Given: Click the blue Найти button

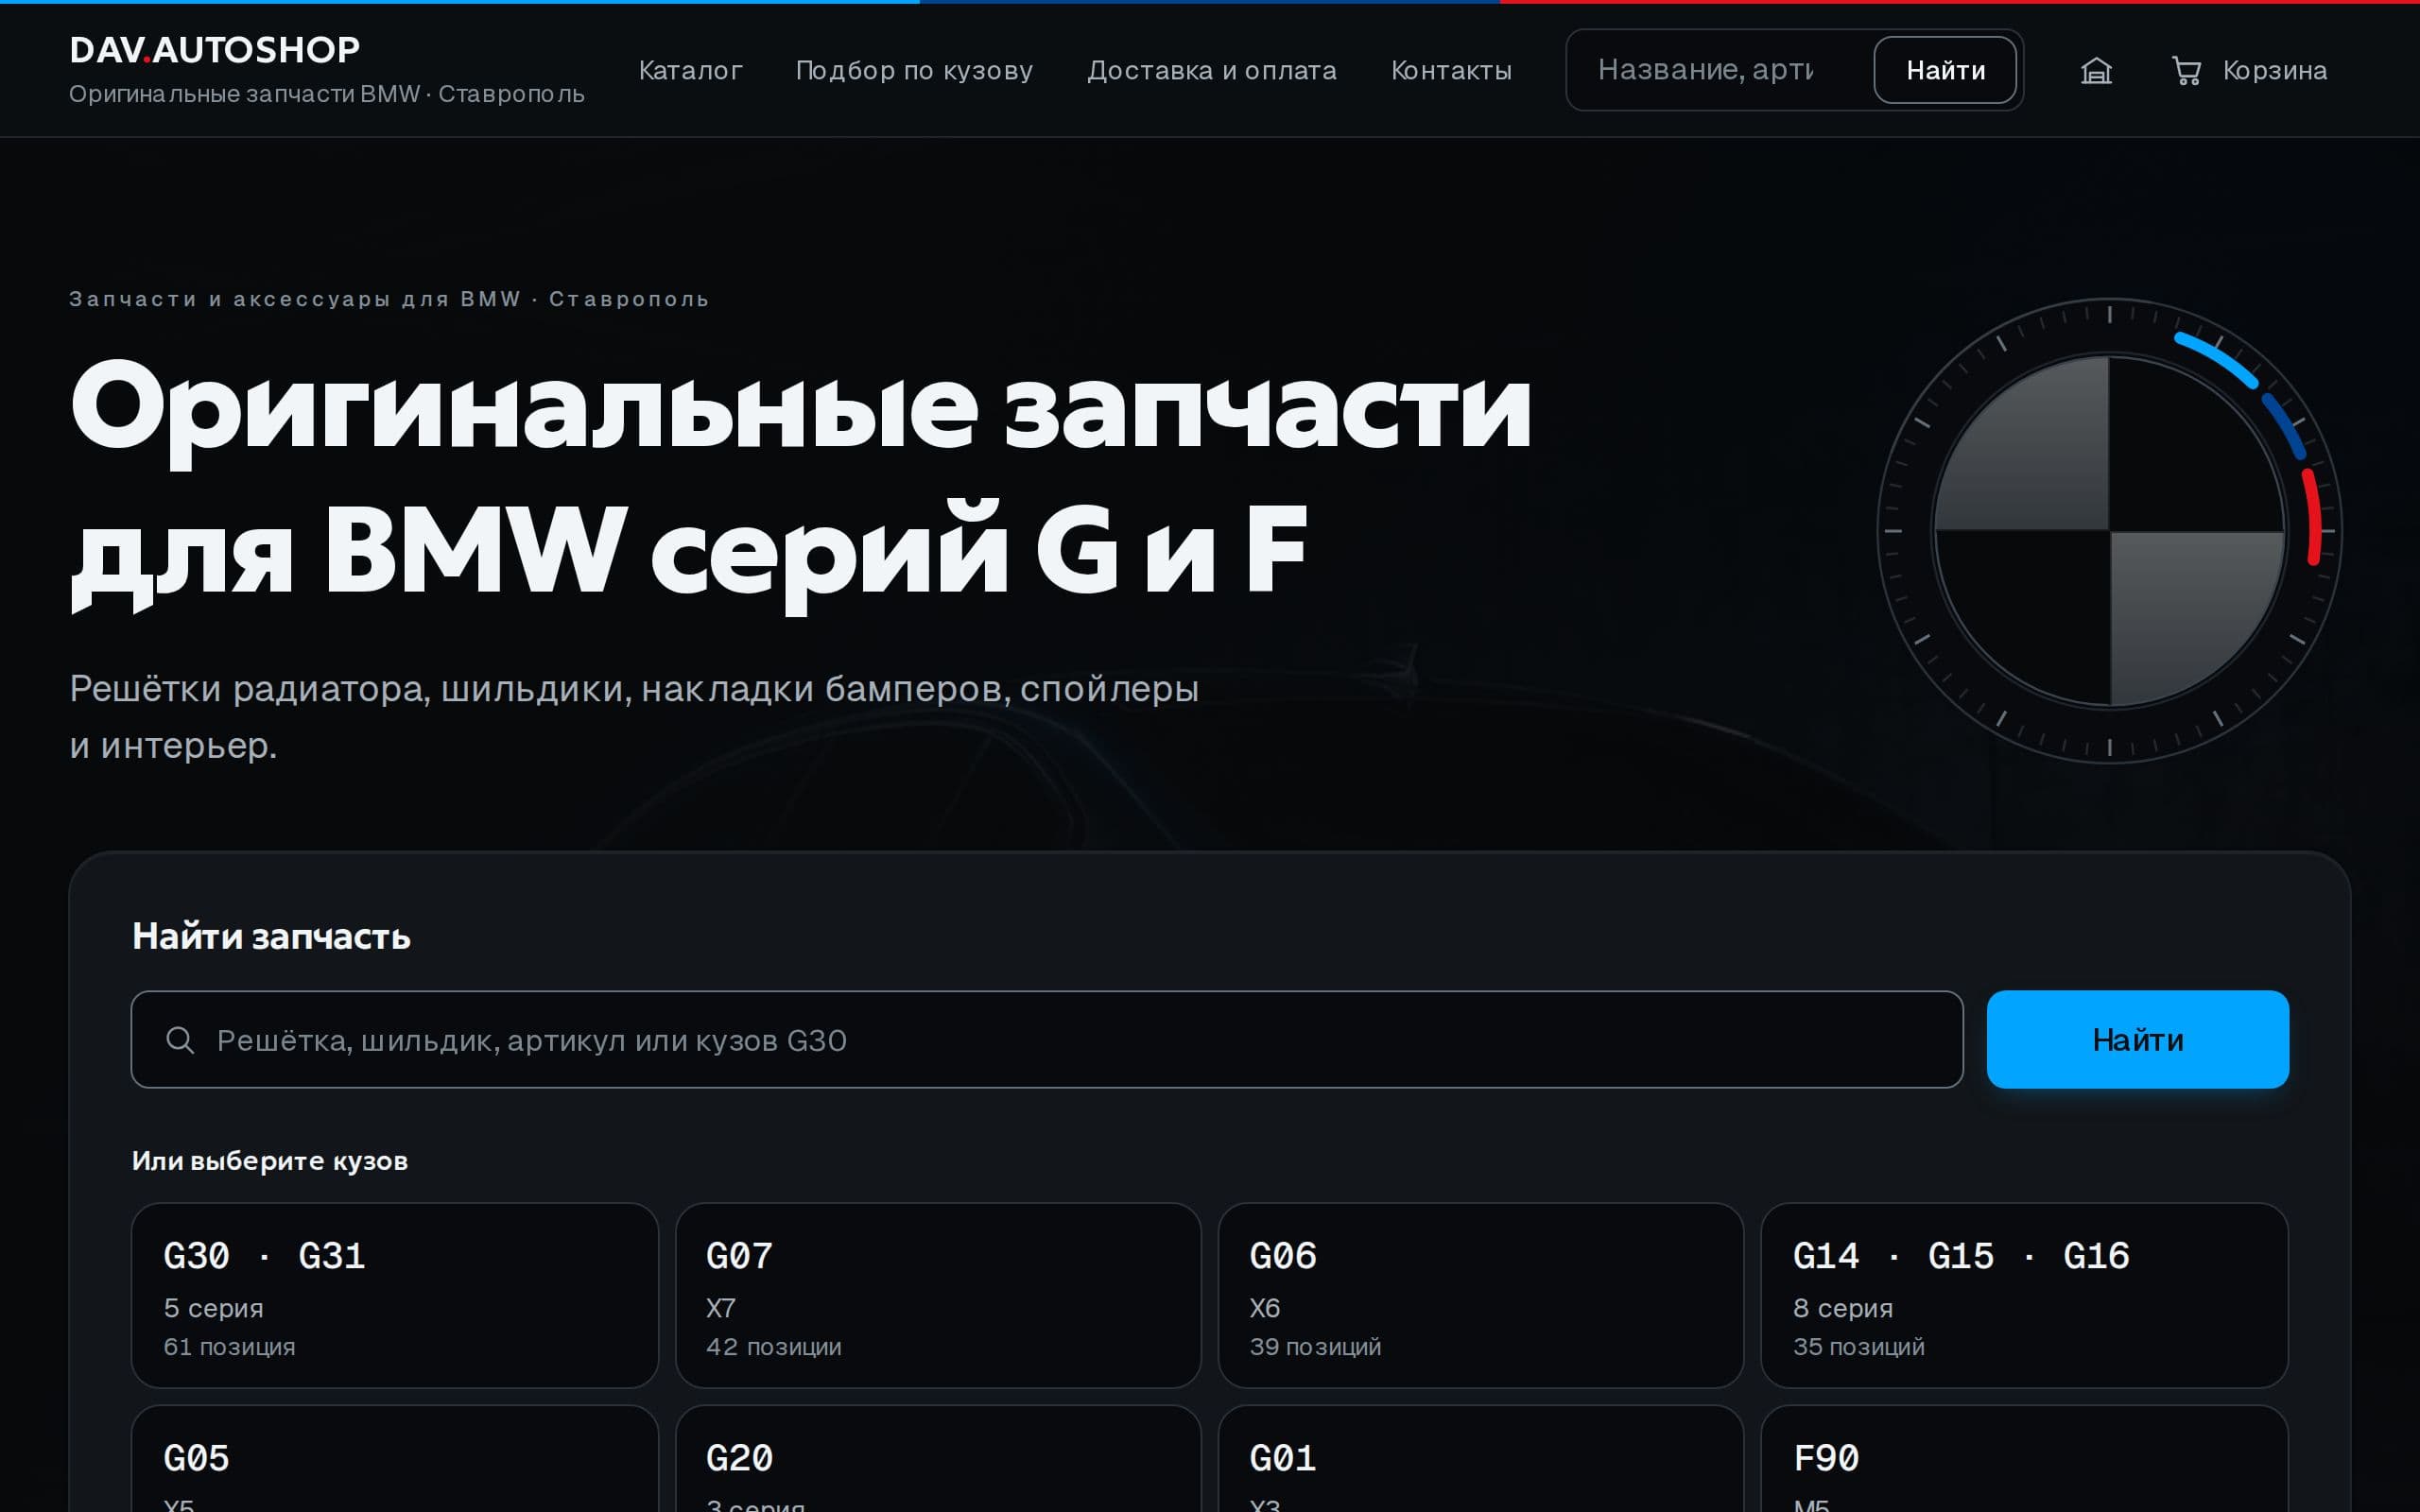Looking at the screenshot, I should coord(2137,1040).
